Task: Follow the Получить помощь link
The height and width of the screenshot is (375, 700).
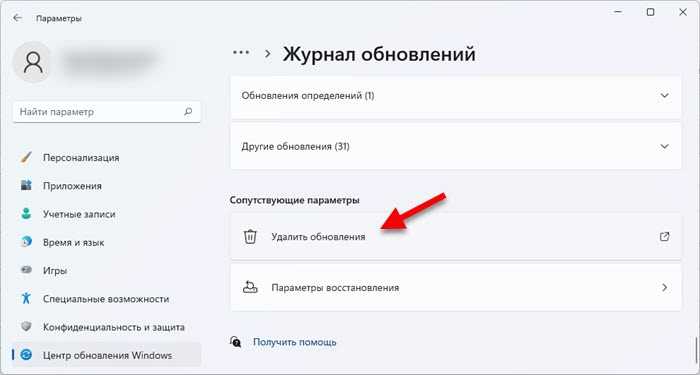Action: pyautogui.click(x=295, y=342)
